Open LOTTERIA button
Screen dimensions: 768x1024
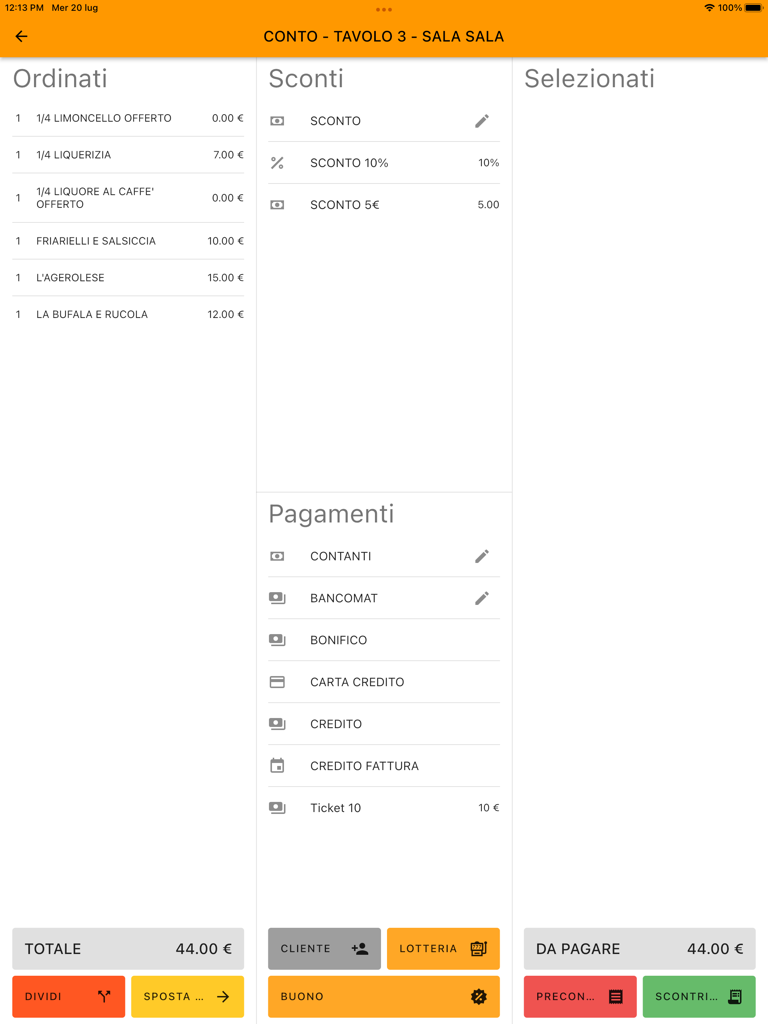click(443, 949)
